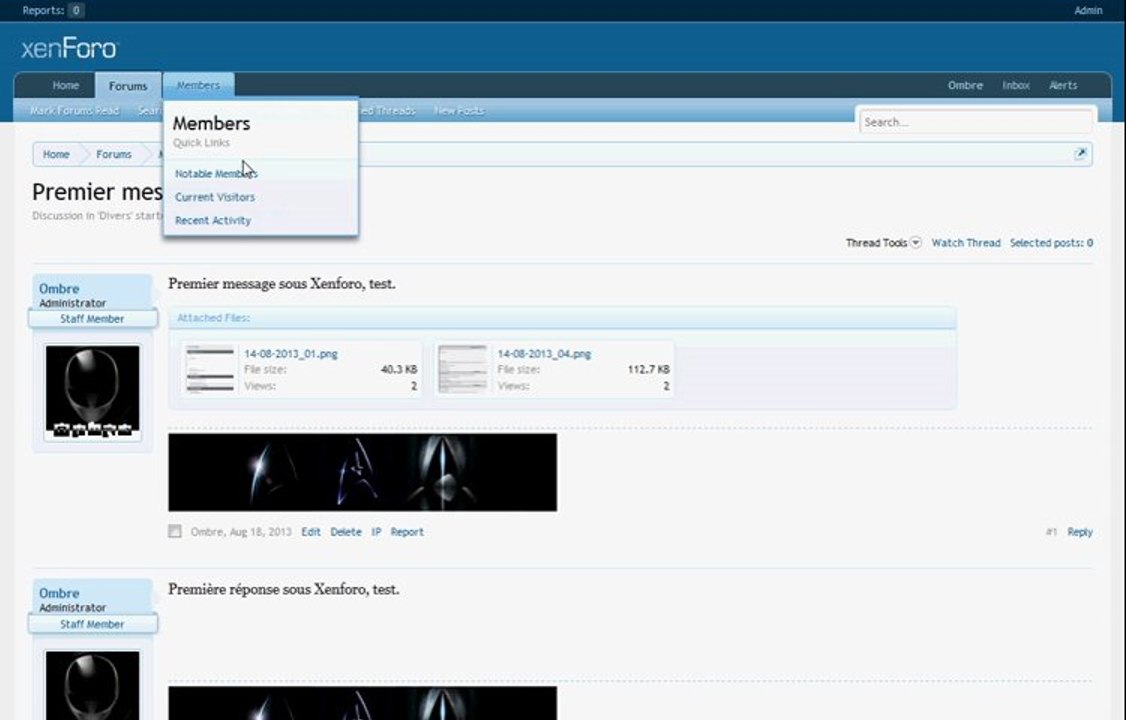This screenshot has height=720, width=1126.
Task: Open thumbnail of 14-08-2013_01.png attachment
Action: click(x=210, y=369)
